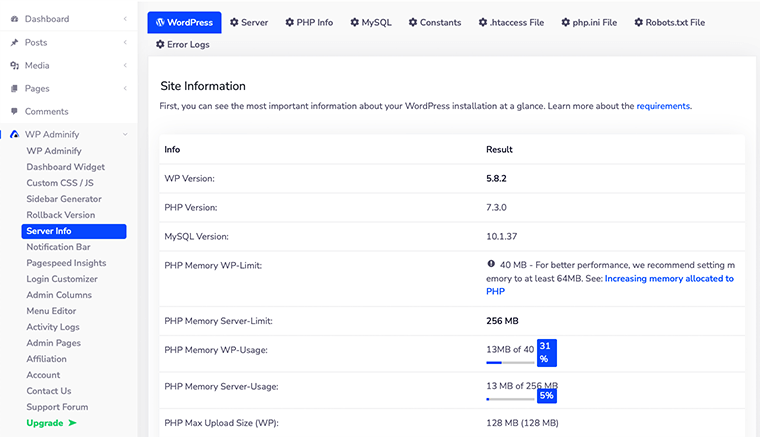Open the PHP Info tab
Screen dimensions: 760x437
click(x=309, y=22)
